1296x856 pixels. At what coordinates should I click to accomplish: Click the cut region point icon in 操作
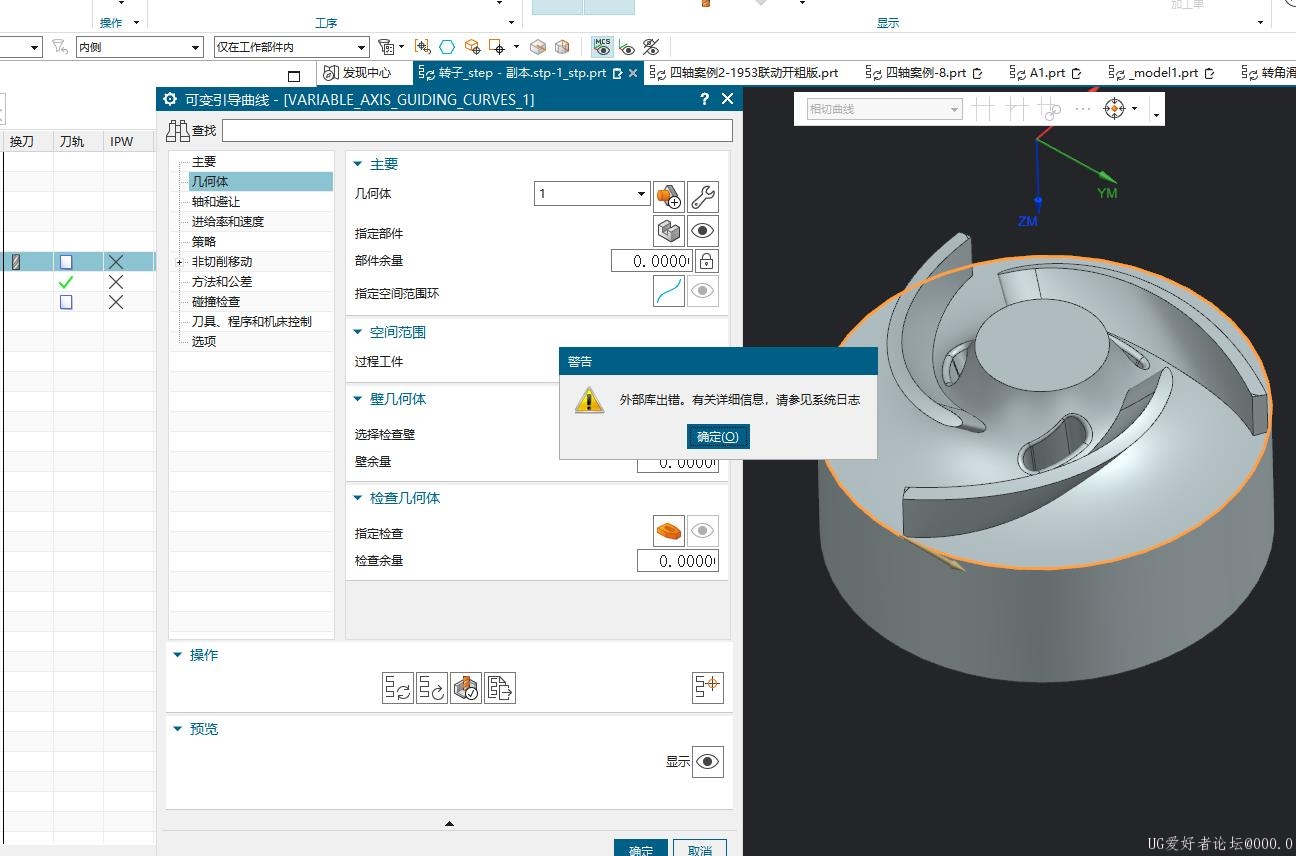tap(708, 686)
